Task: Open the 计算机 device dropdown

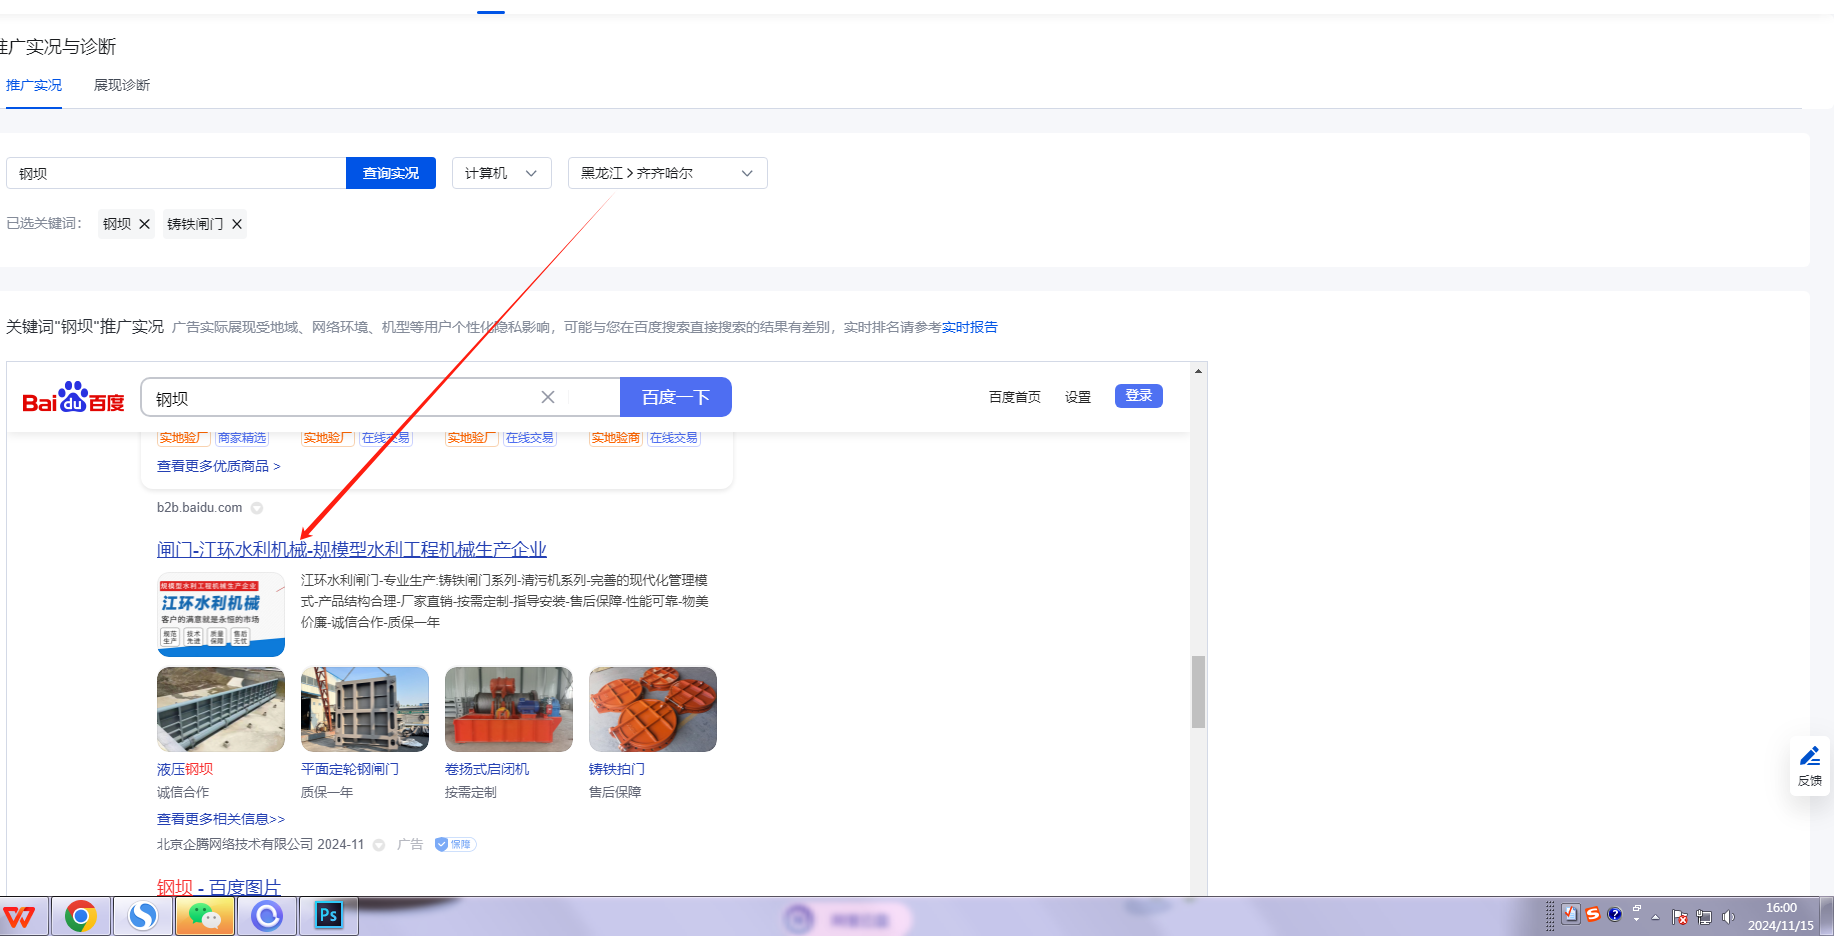Action: [x=502, y=173]
